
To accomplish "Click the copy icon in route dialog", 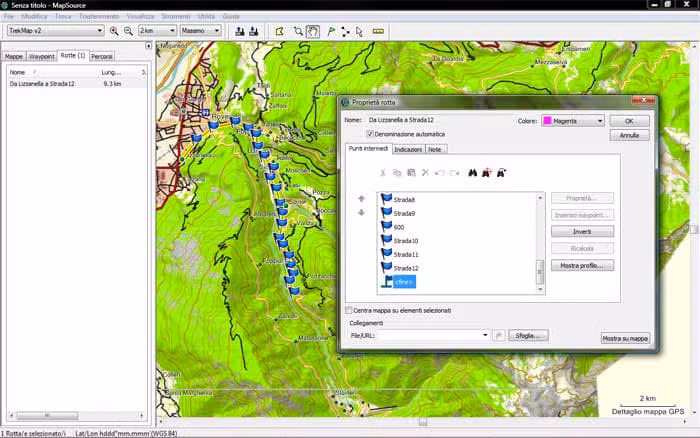I will 397,173.
